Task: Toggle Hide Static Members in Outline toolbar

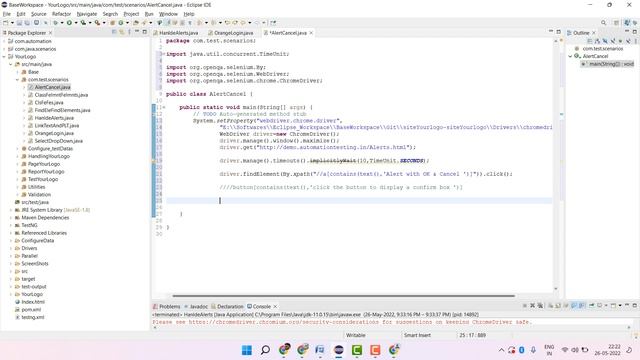Action: coord(613,41)
